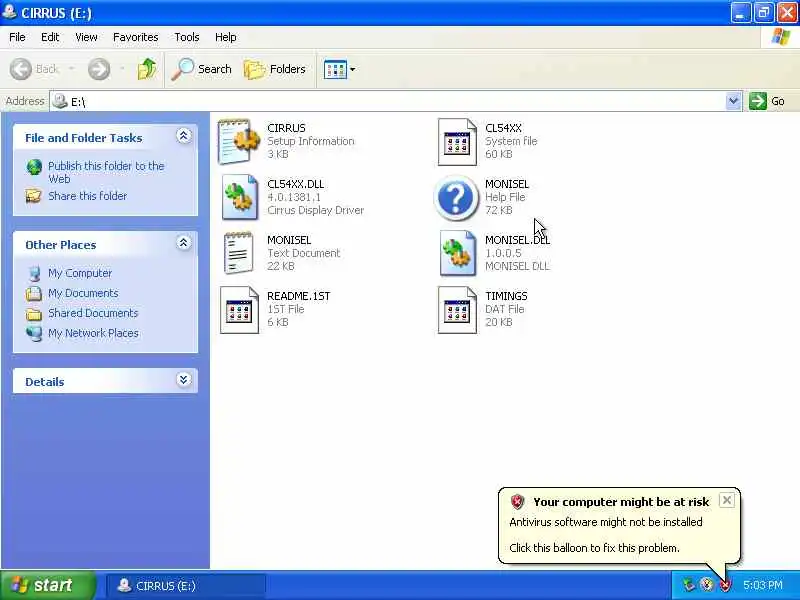This screenshot has height=600, width=800.
Task: Click Publish this folder to the Web link
Action: click(x=106, y=172)
